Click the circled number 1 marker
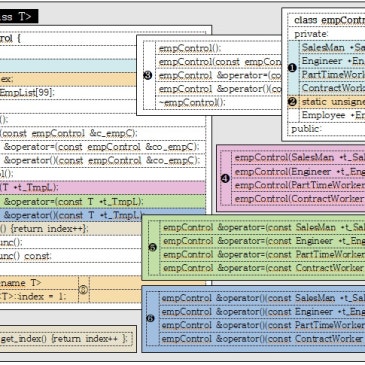 click(x=292, y=68)
